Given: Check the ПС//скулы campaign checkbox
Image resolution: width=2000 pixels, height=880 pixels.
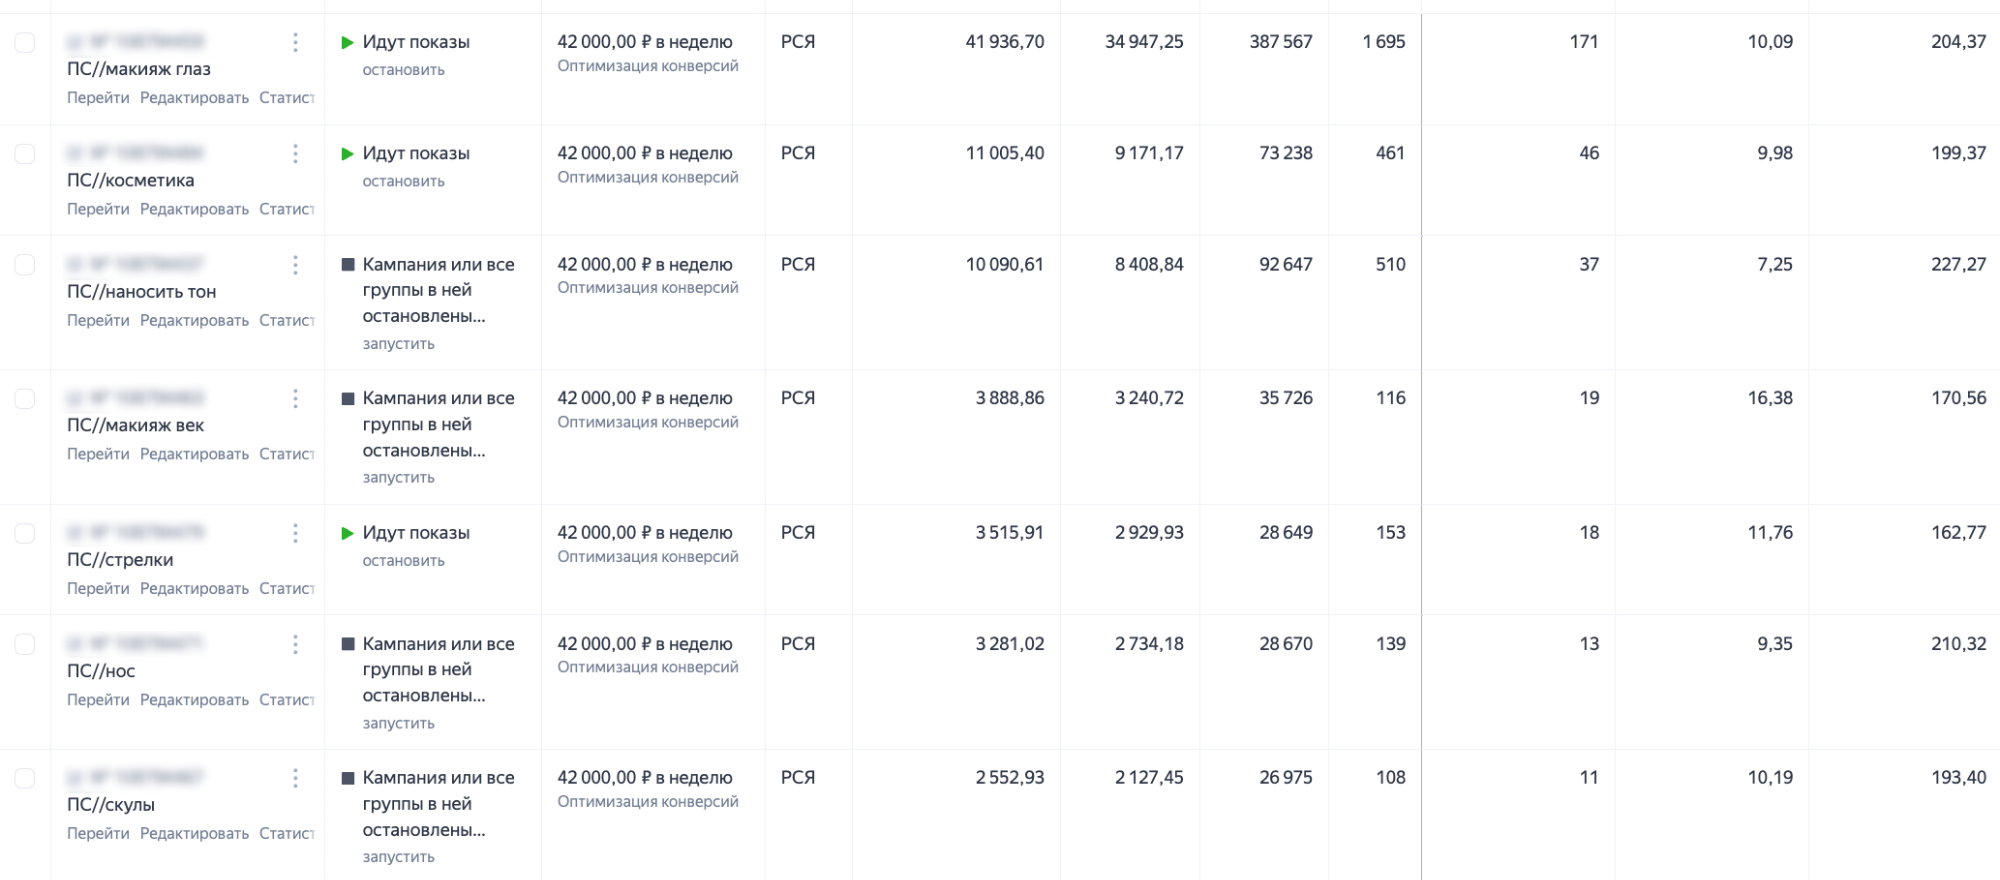Looking at the screenshot, I should pyautogui.click(x=25, y=778).
